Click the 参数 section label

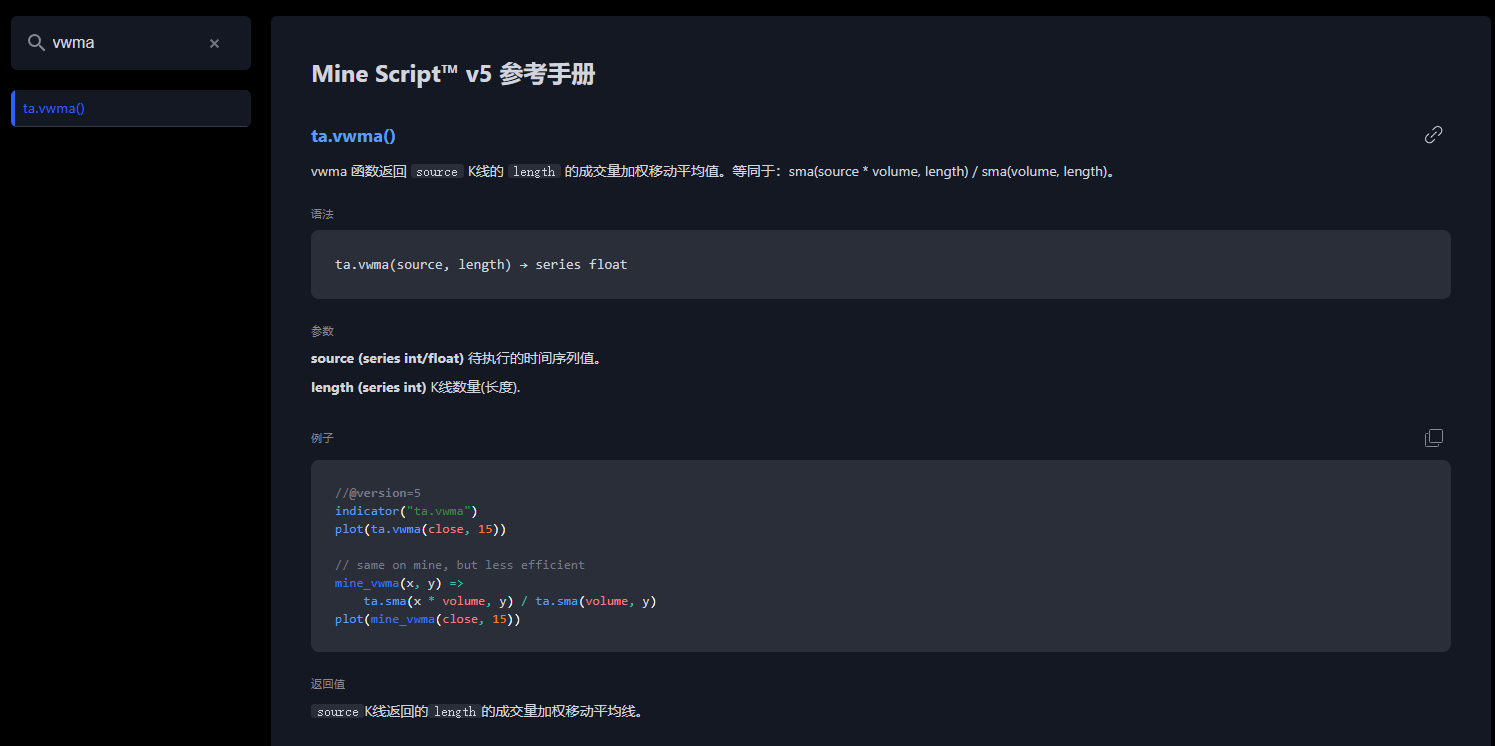[322, 330]
